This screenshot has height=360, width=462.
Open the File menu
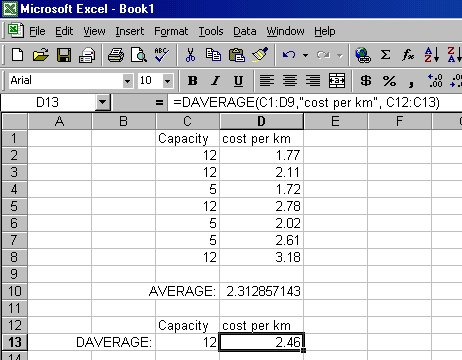37,31
